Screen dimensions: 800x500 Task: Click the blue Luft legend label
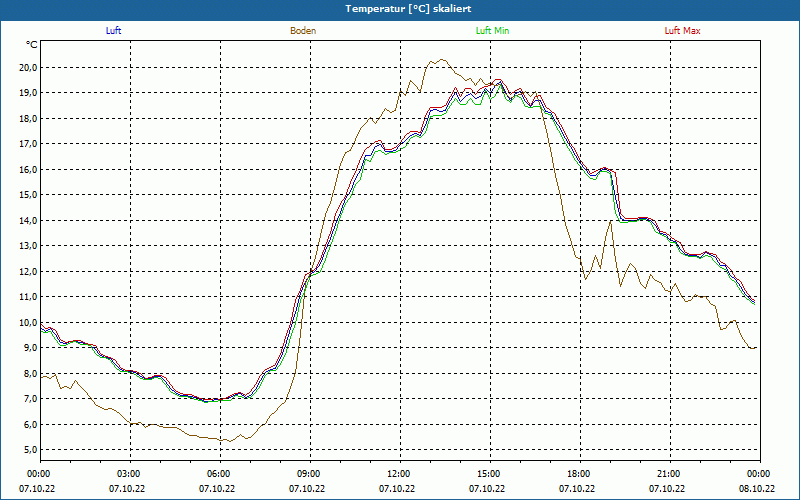click(x=113, y=31)
